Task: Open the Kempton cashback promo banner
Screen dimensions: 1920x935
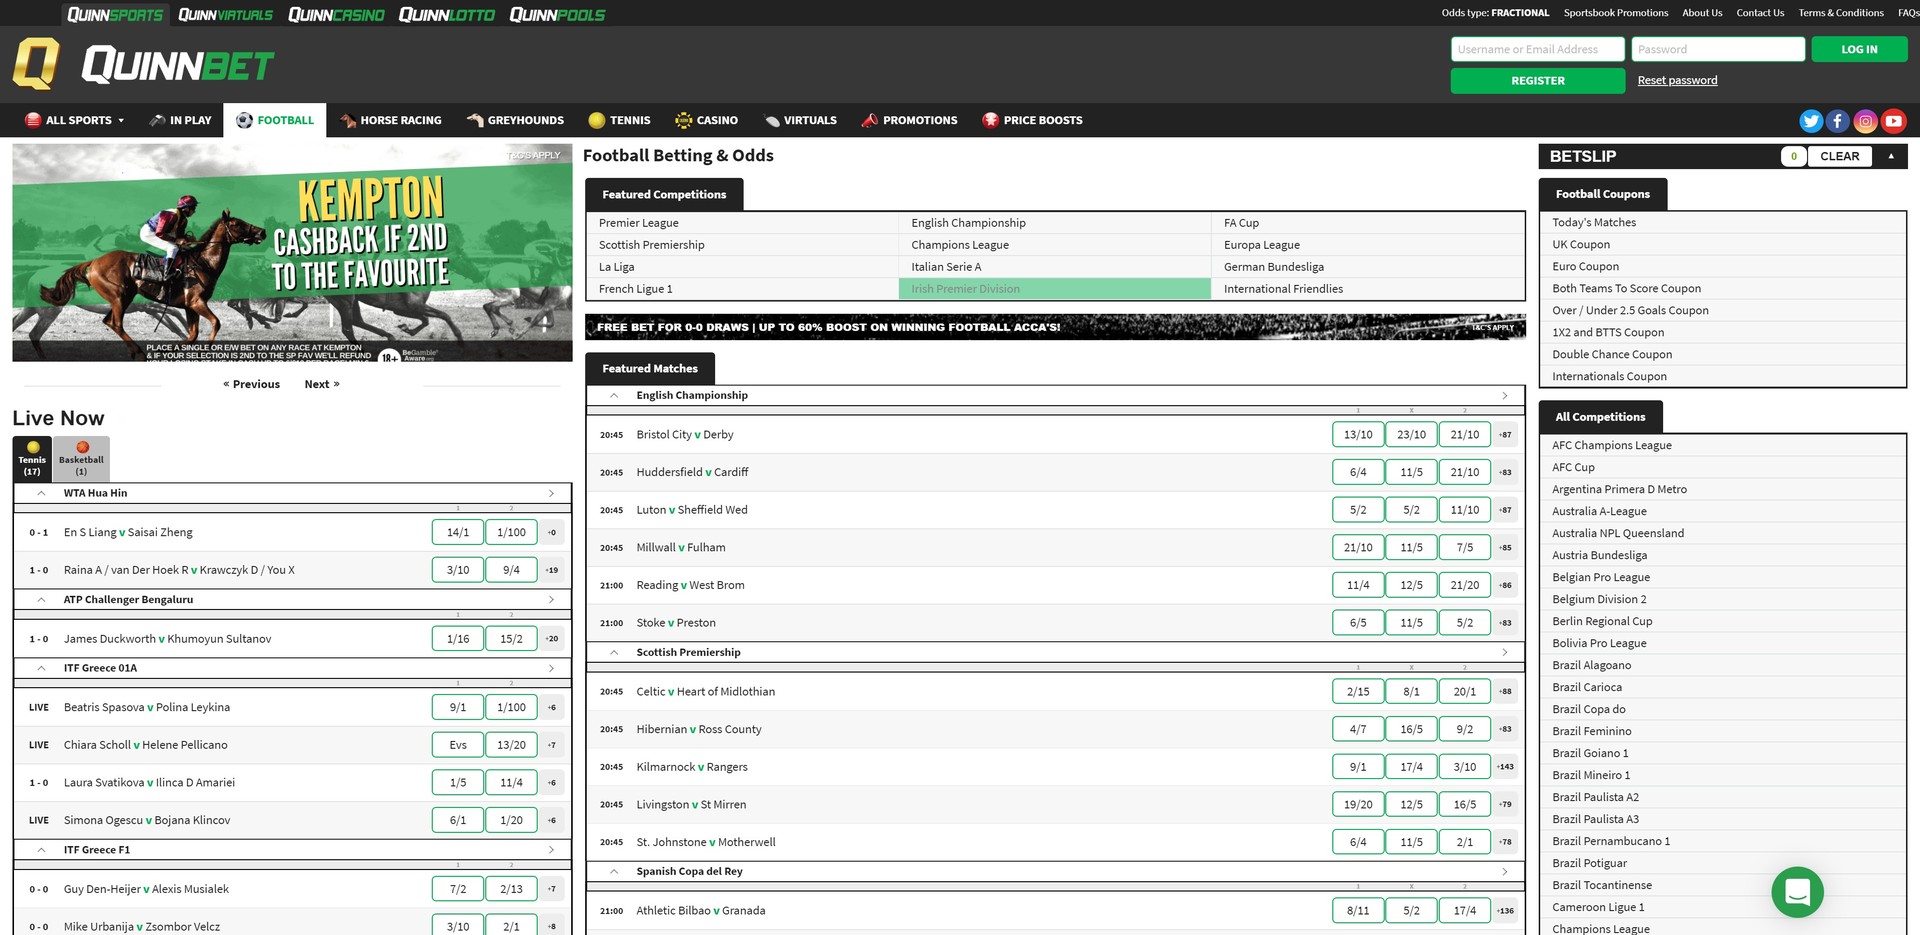Action: point(292,253)
